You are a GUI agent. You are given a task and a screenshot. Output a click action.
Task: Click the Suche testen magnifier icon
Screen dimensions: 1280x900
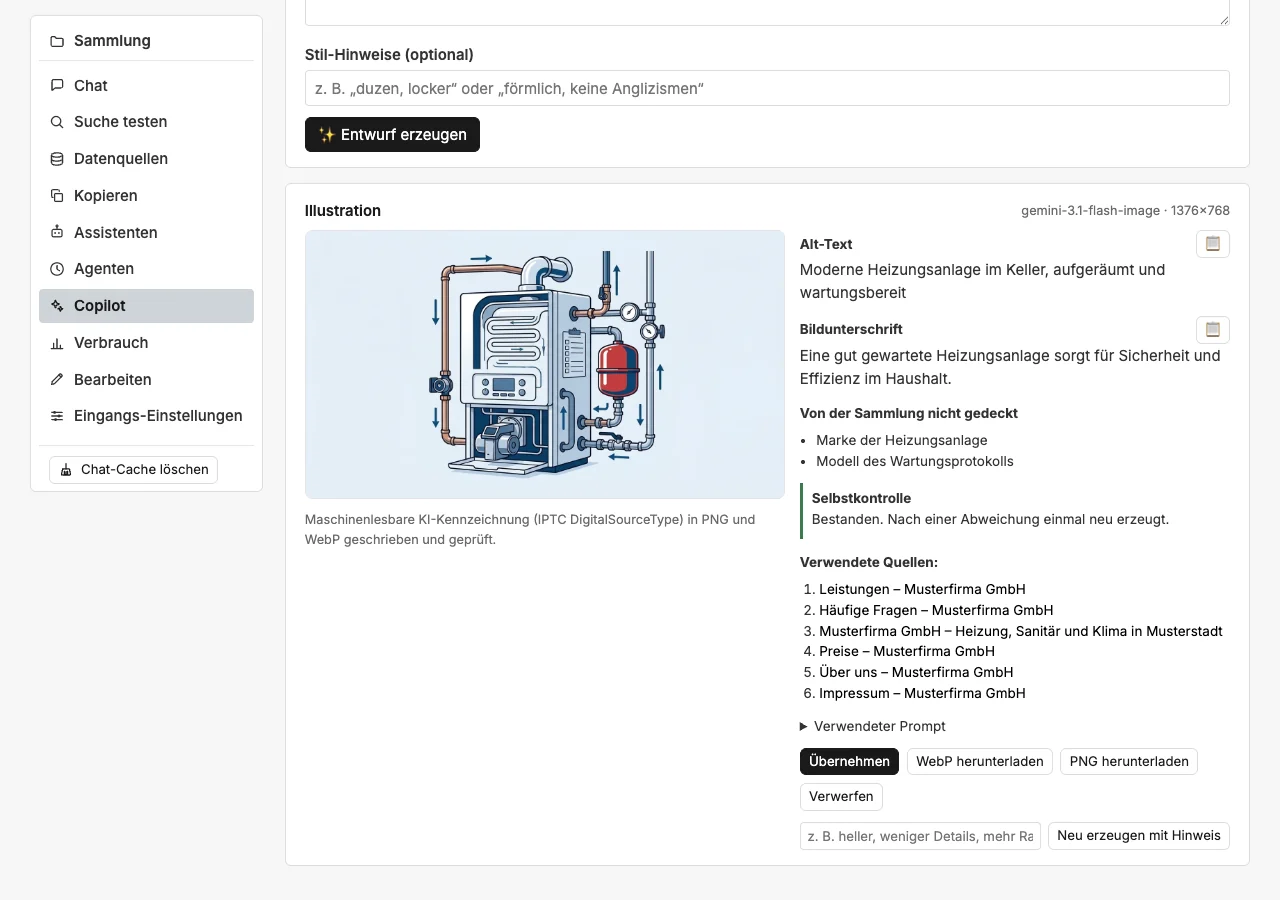(57, 122)
